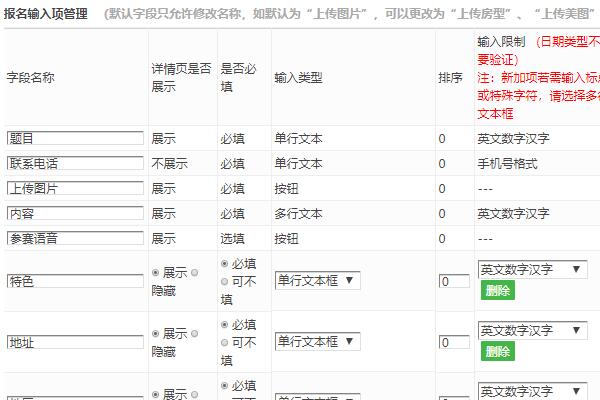Select 可不填 radio in 地址 row
This screenshot has height=400, width=600.
(x=225, y=343)
